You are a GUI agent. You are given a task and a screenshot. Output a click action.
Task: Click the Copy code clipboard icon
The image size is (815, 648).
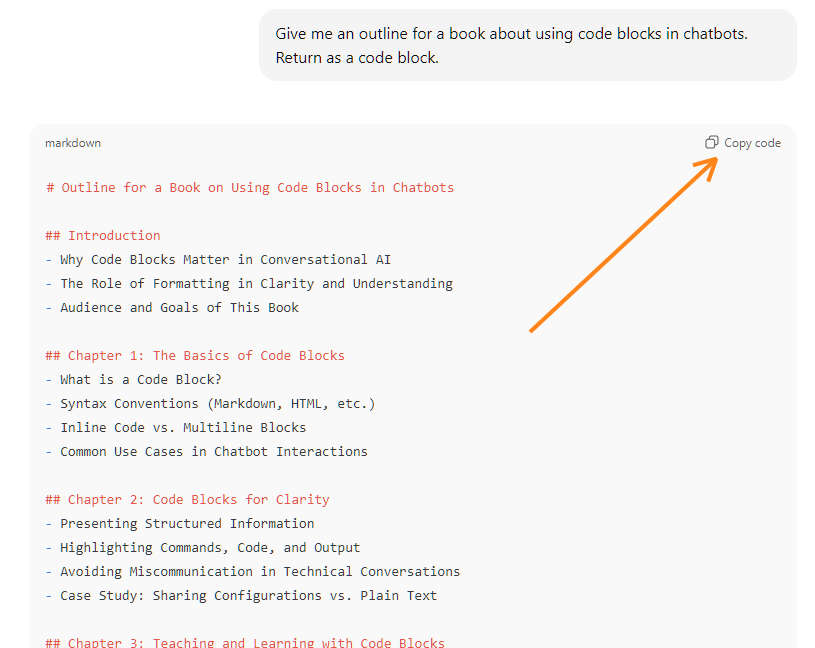(x=712, y=142)
